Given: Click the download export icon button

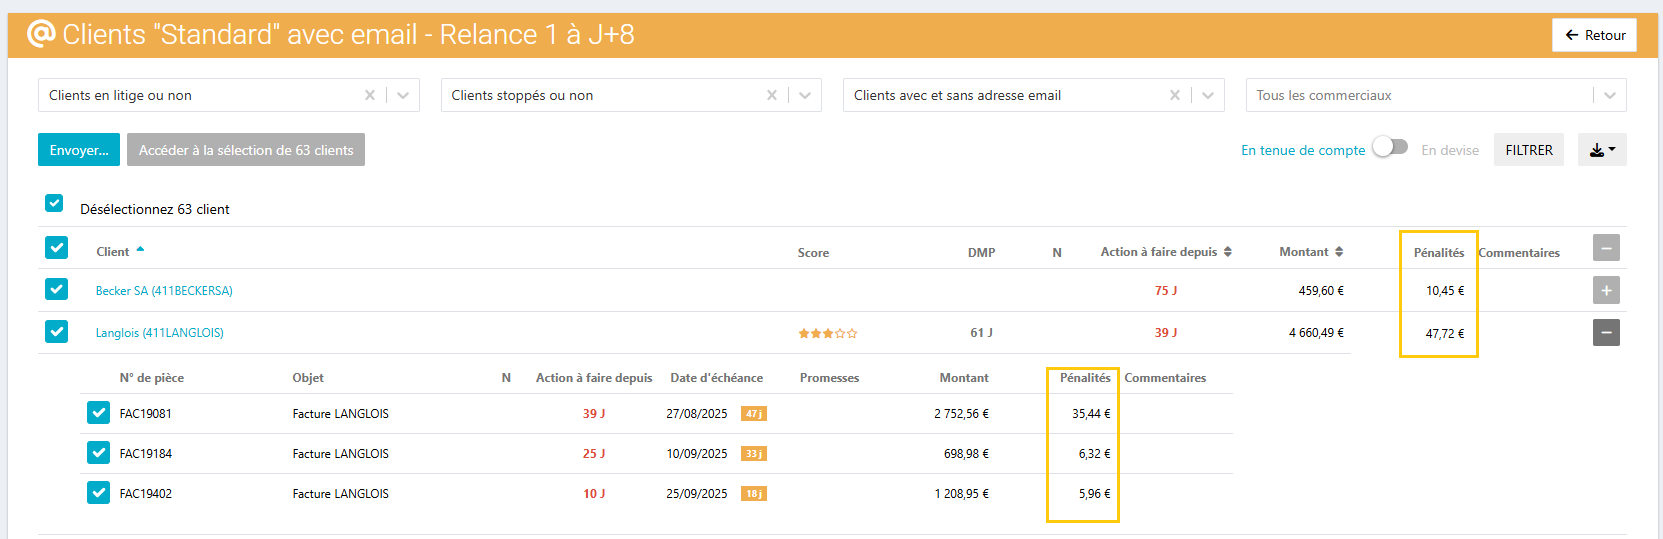Looking at the screenshot, I should pos(1601,150).
